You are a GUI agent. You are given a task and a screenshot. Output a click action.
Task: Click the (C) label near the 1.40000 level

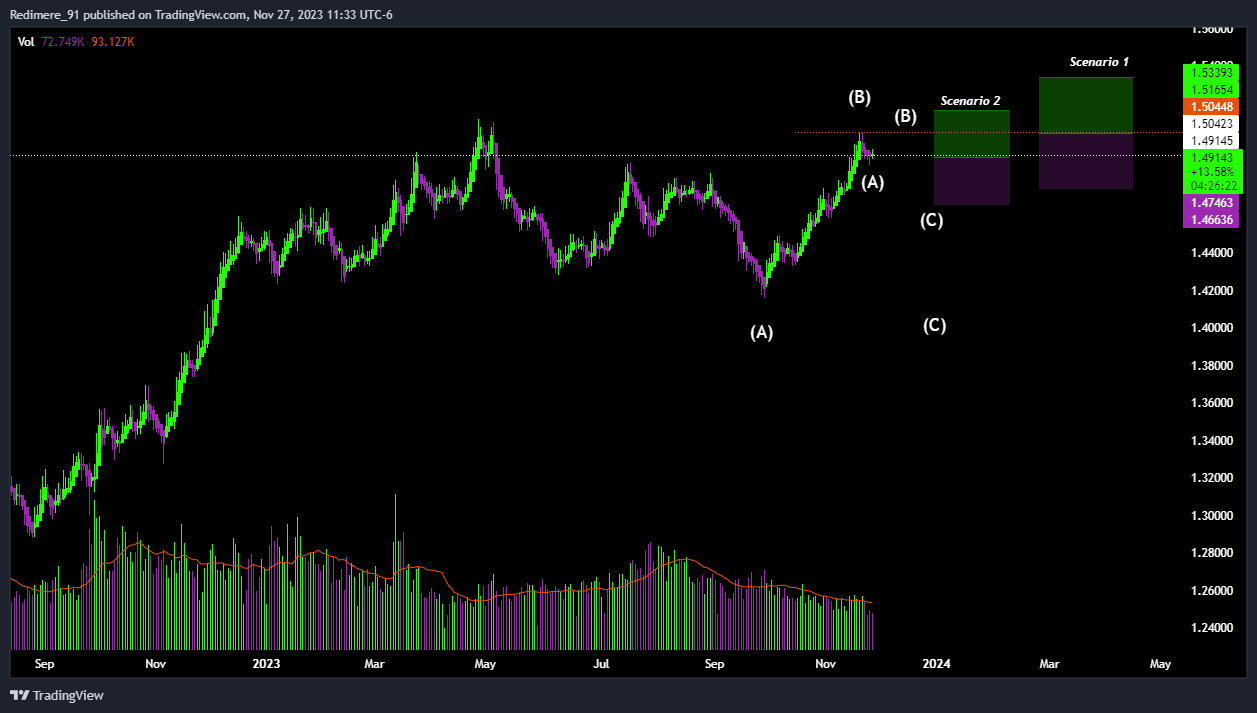coord(934,325)
